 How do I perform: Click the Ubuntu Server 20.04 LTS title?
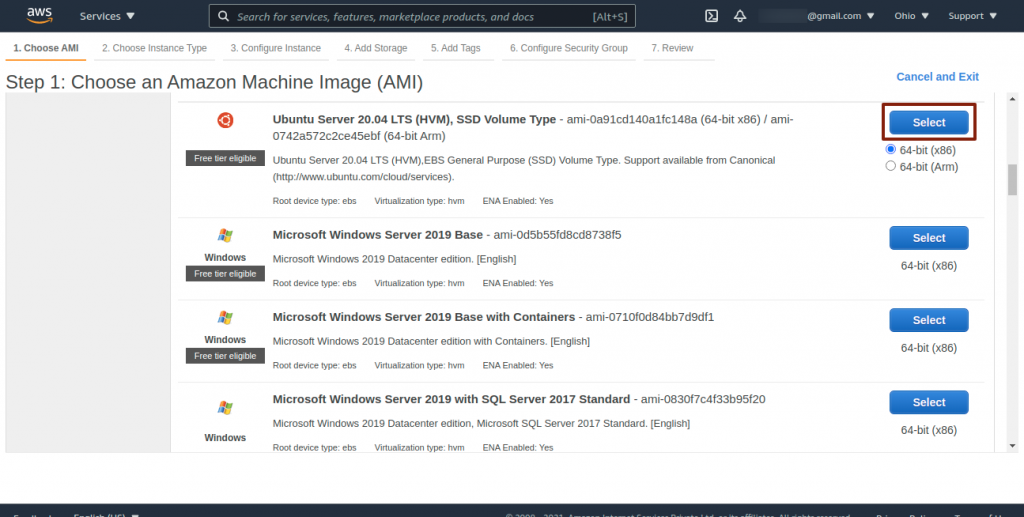point(414,119)
